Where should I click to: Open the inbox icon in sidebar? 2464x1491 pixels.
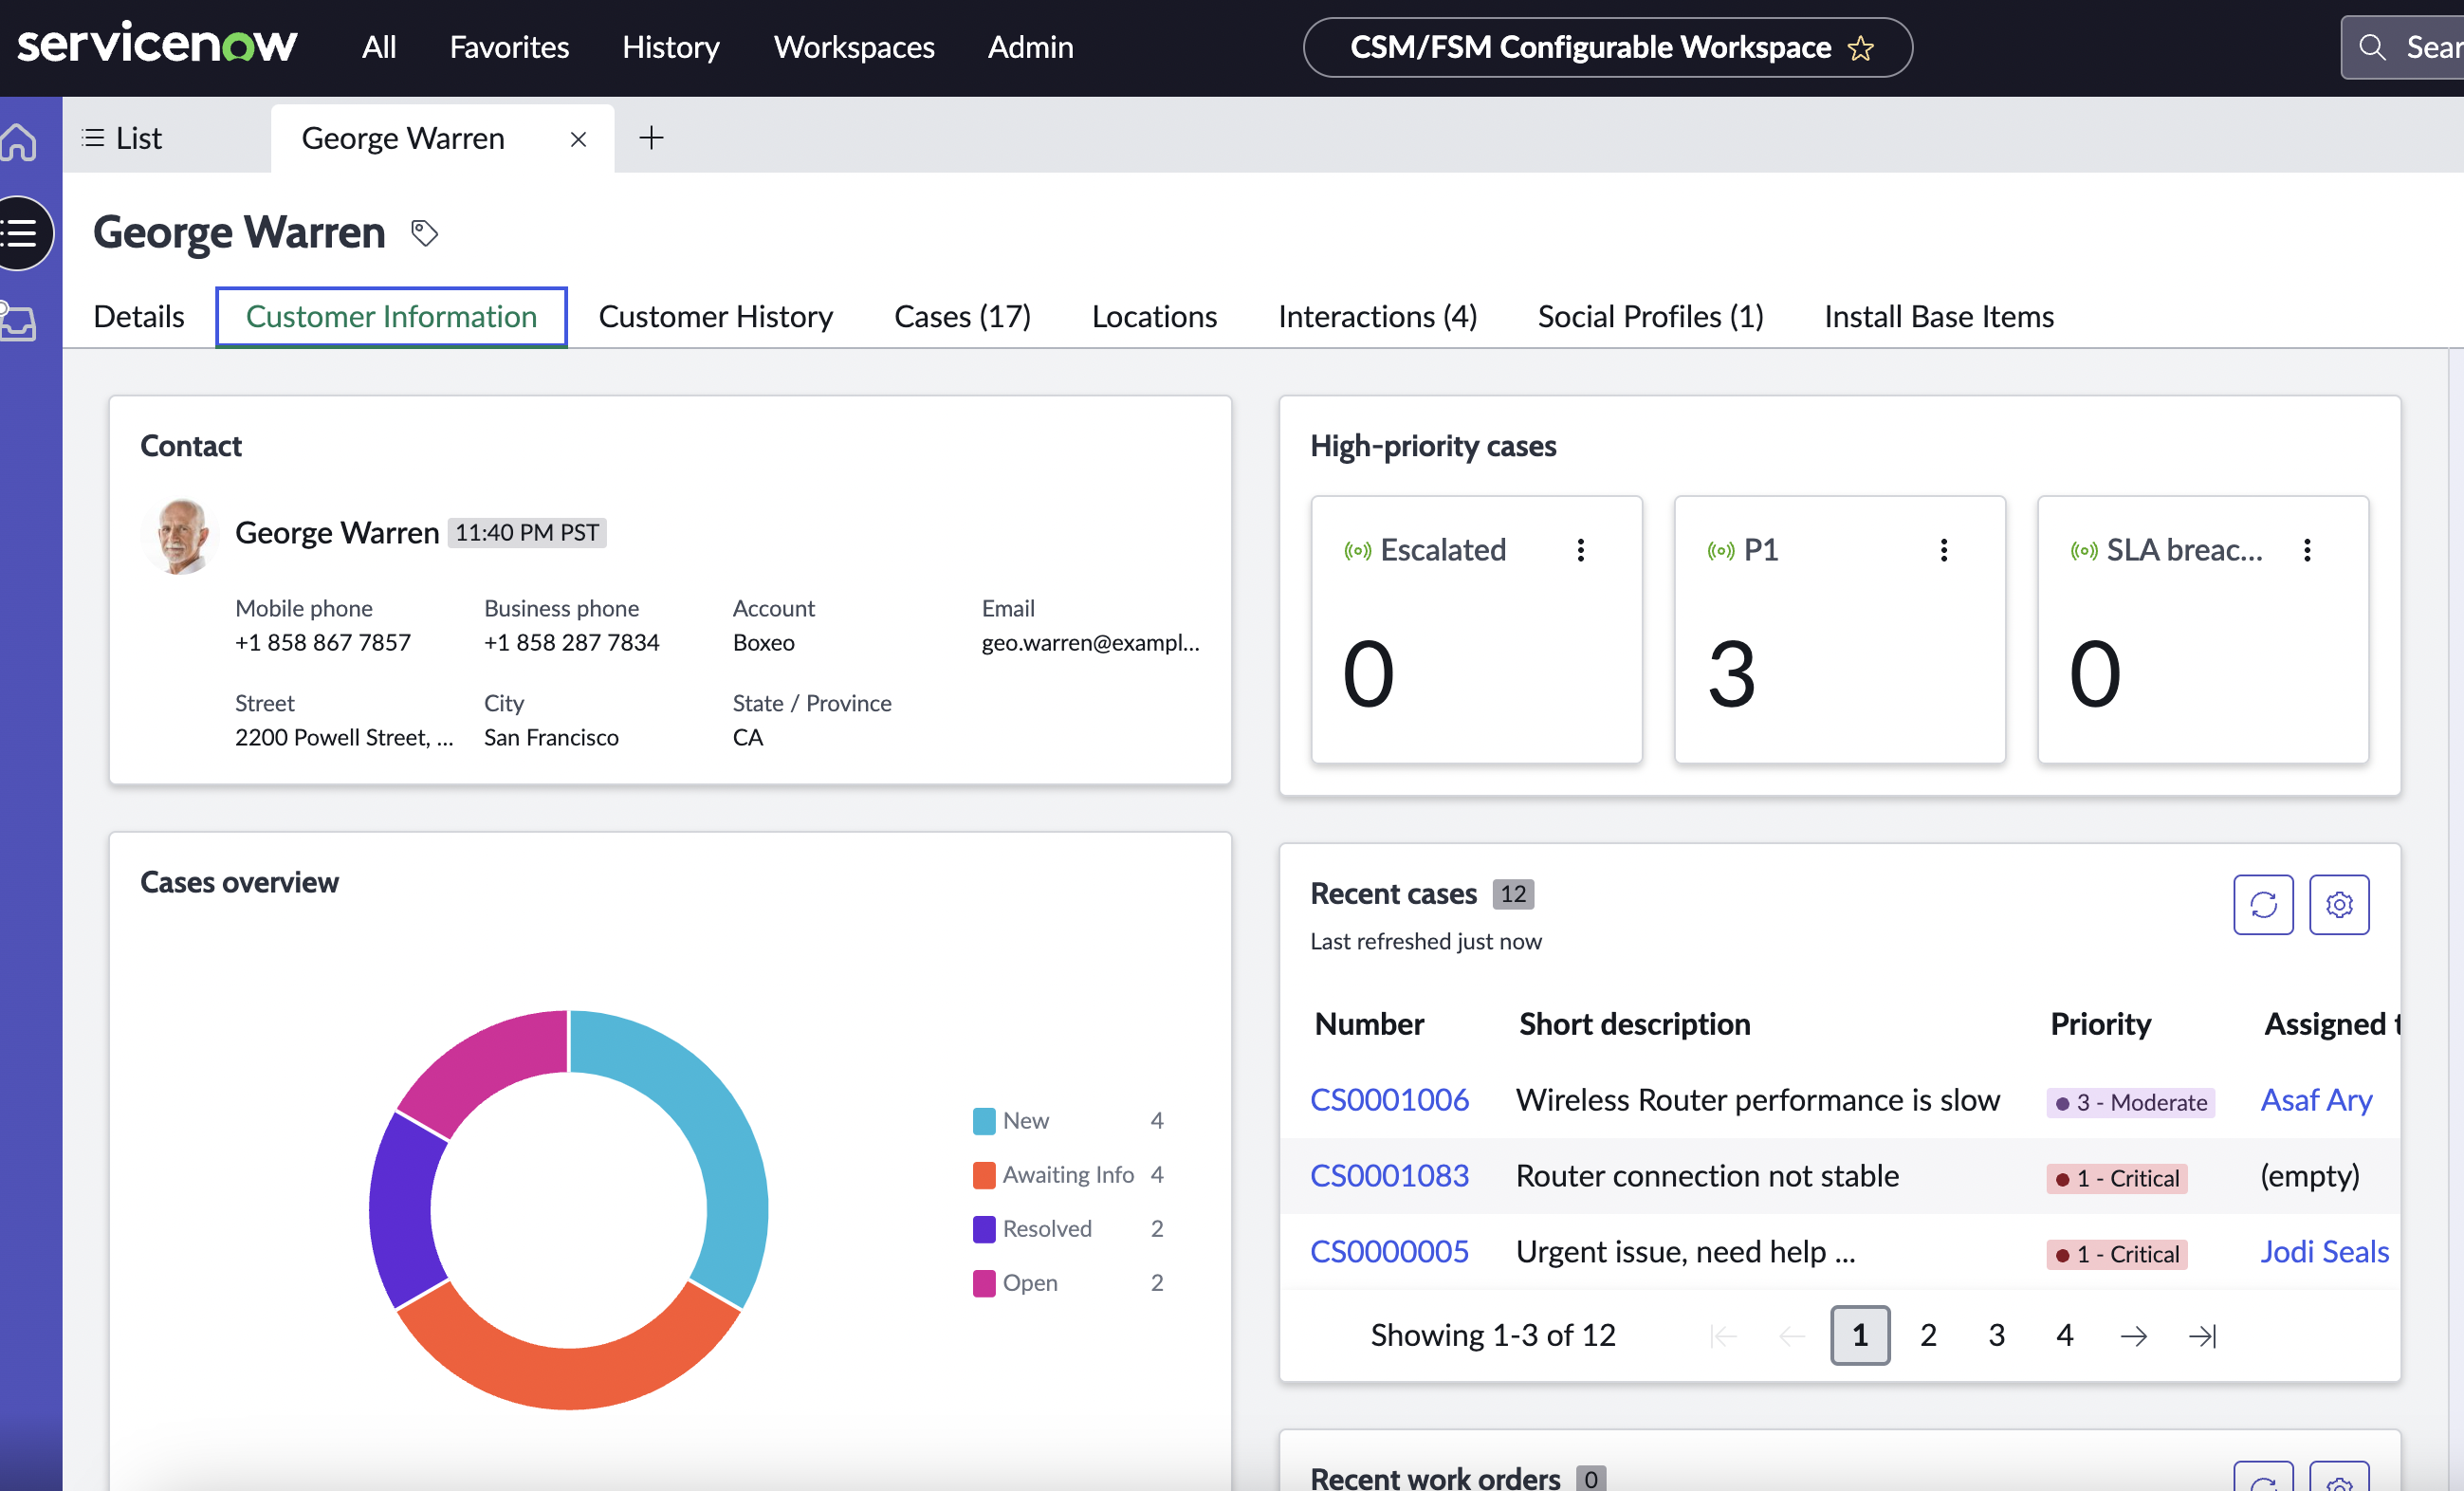coord(18,322)
